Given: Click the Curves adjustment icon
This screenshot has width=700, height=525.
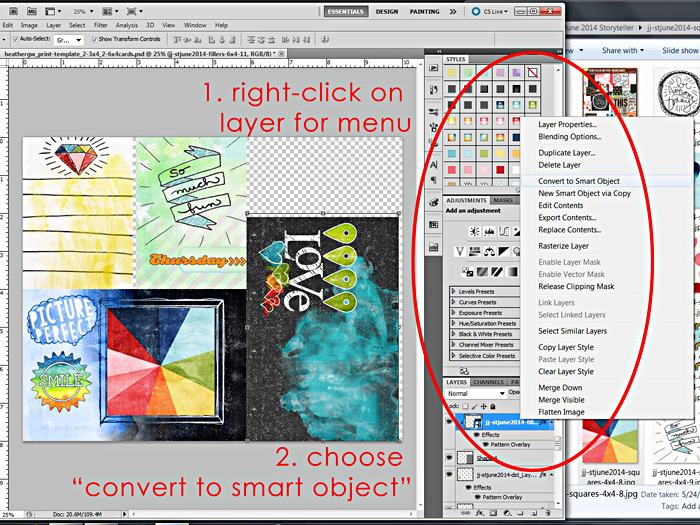Looking at the screenshot, I should 504,231.
